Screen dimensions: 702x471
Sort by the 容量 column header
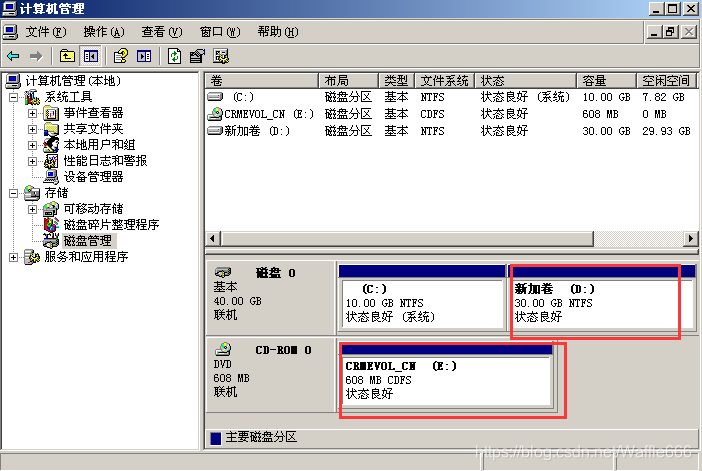[x=607, y=81]
